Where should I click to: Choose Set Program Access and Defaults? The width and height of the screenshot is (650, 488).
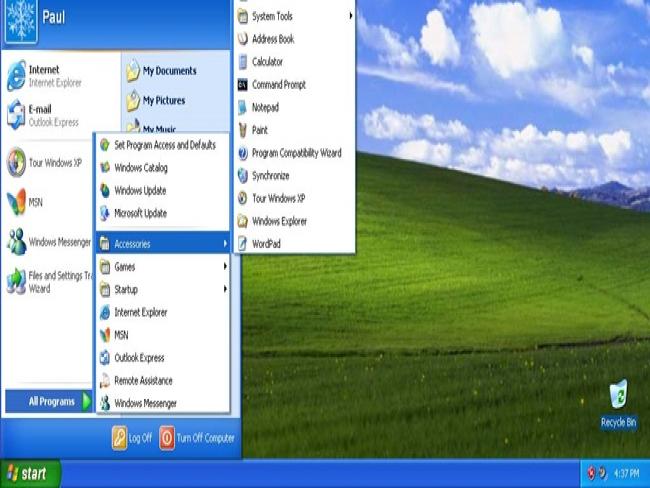[164, 145]
